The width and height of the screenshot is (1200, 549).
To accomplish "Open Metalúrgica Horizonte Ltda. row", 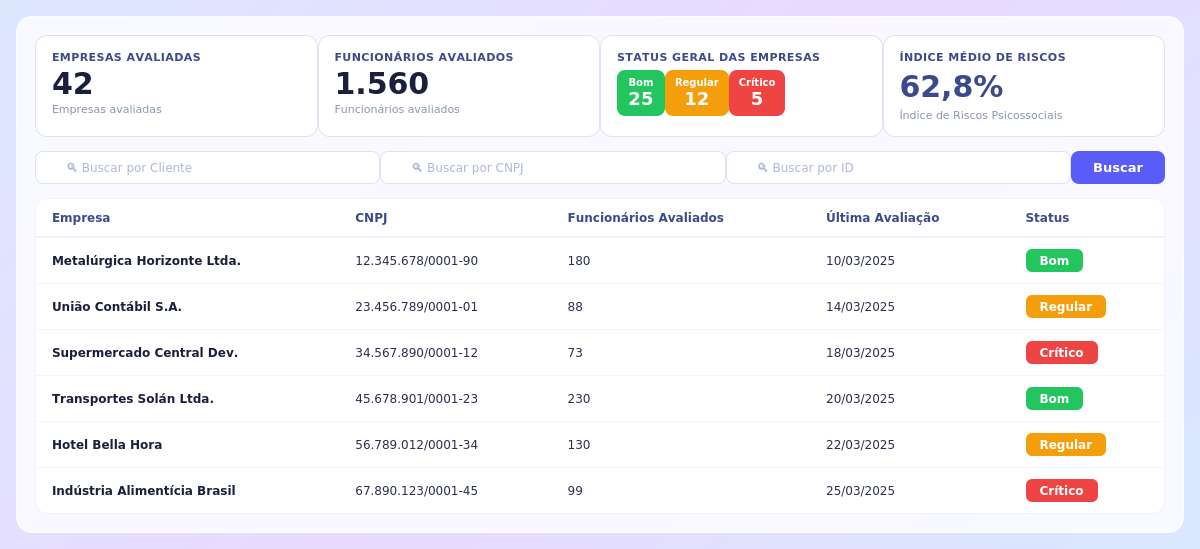I will tap(600, 261).
